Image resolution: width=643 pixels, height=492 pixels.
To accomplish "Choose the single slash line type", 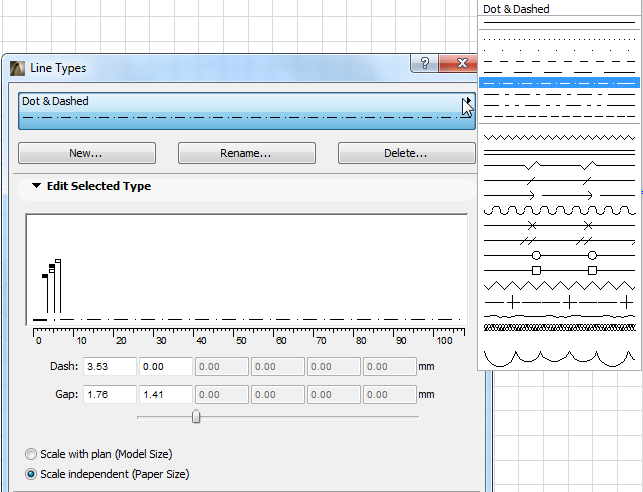I will coord(559,180).
